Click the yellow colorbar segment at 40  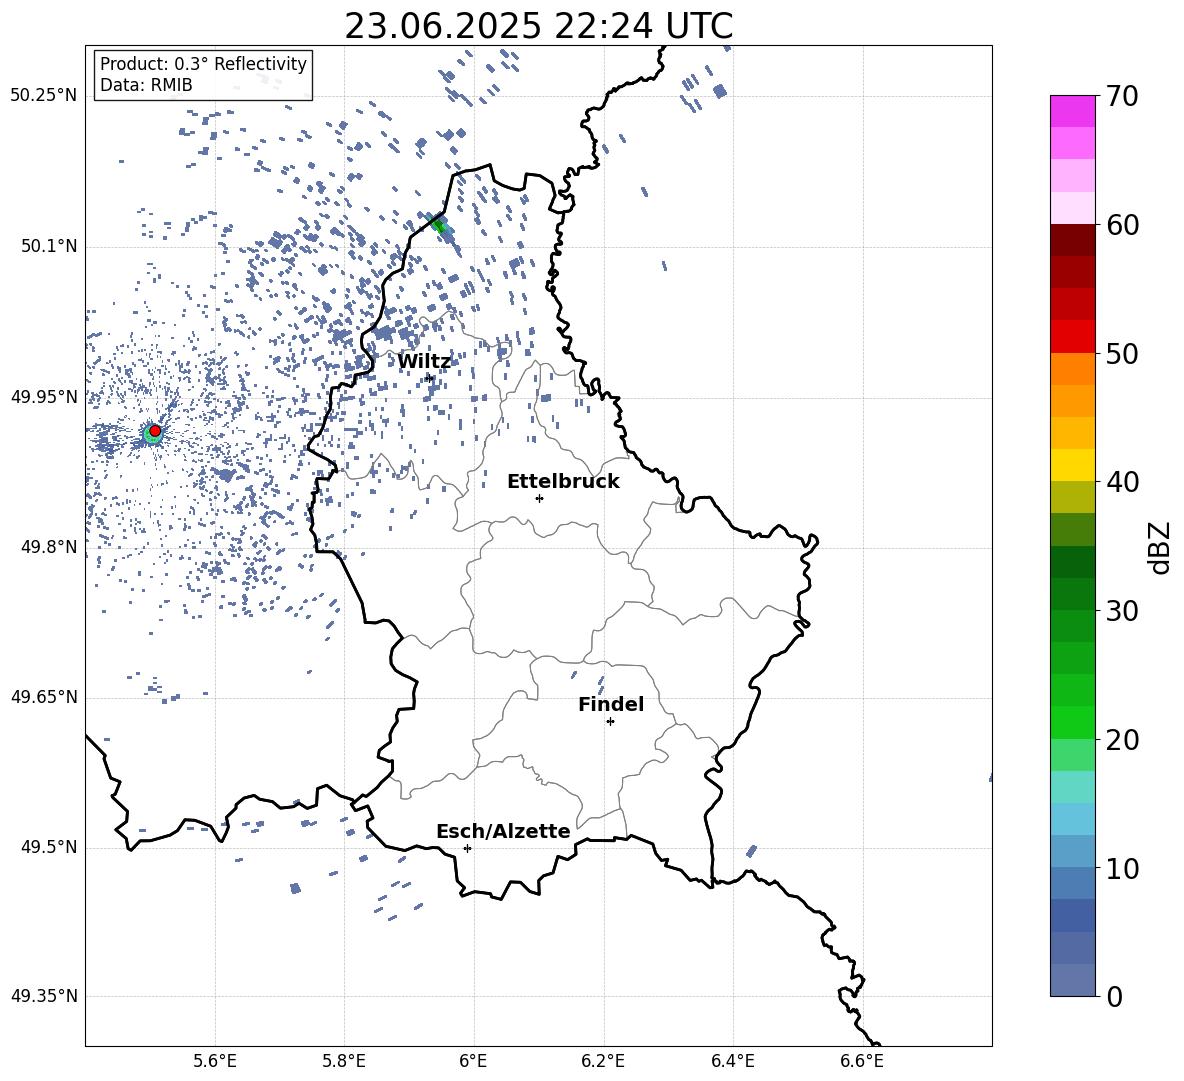pos(1073,465)
